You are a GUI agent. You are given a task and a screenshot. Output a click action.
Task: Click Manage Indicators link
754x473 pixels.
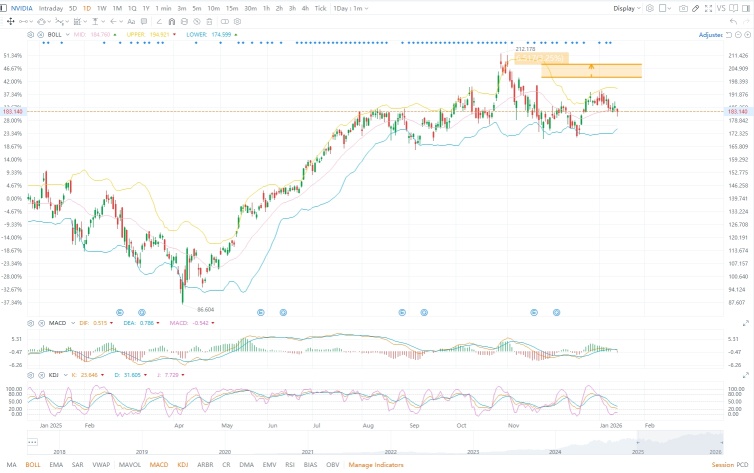(376, 465)
